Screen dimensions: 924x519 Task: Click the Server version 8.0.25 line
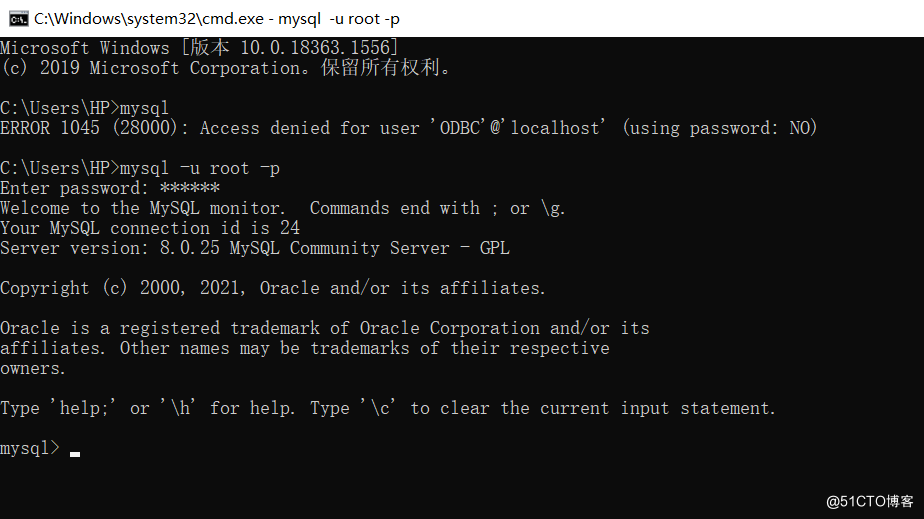click(255, 248)
